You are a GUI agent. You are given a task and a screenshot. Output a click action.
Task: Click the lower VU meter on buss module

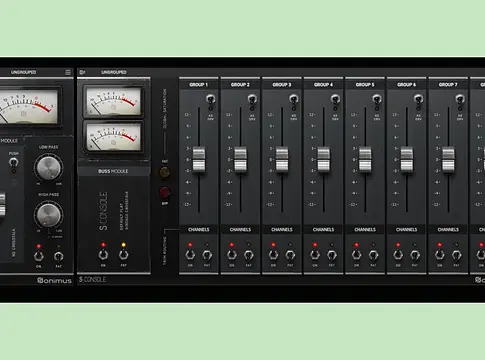[x=113, y=137]
